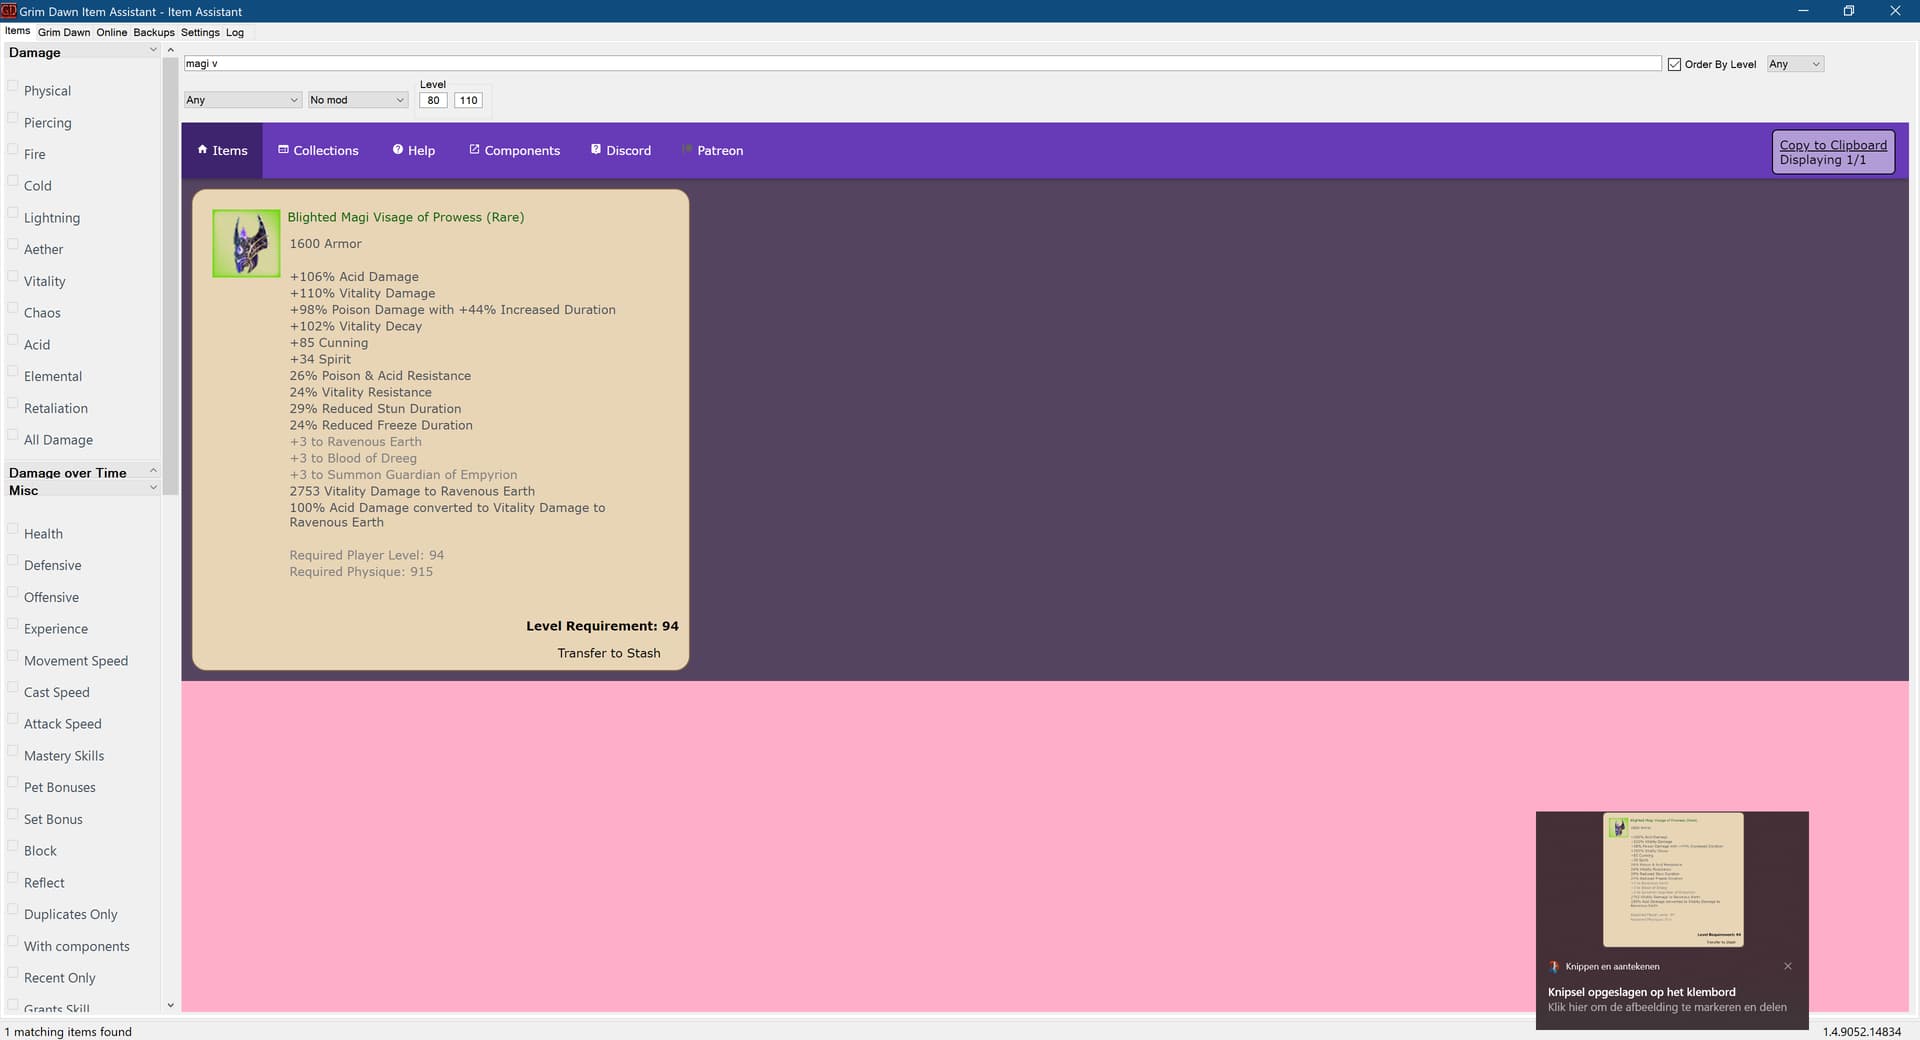
Task: Click the Help question mark icon
Action: [x=397, y=150]
